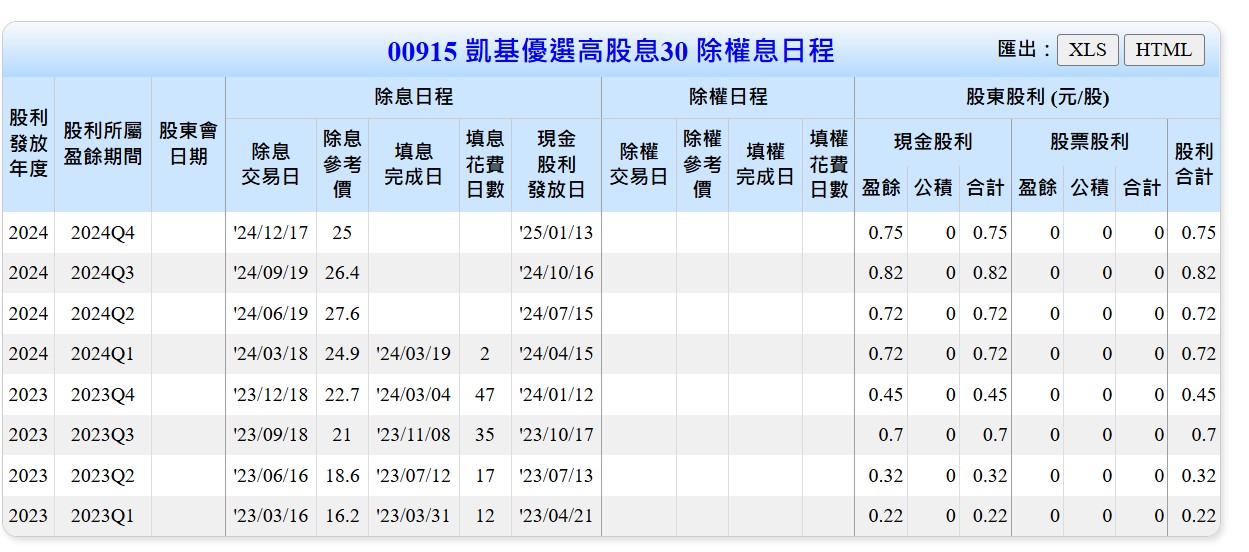Click the 填權花費日數 column header
This screenshot has height=552, width=1249.
(828, 164)
